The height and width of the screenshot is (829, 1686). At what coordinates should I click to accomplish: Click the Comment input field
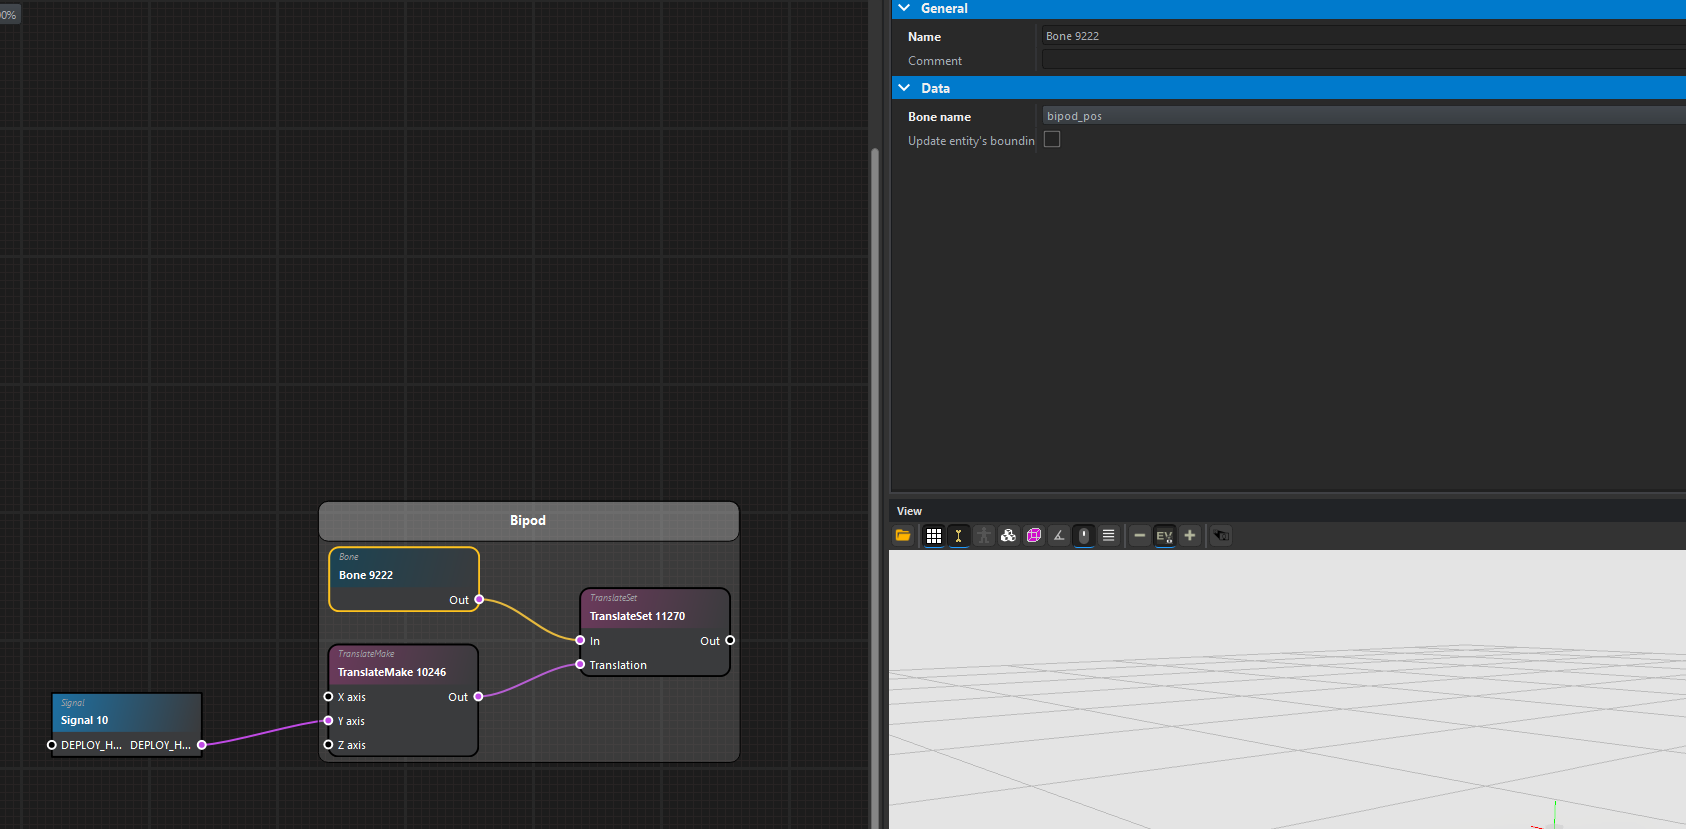tap(1360, 60)
